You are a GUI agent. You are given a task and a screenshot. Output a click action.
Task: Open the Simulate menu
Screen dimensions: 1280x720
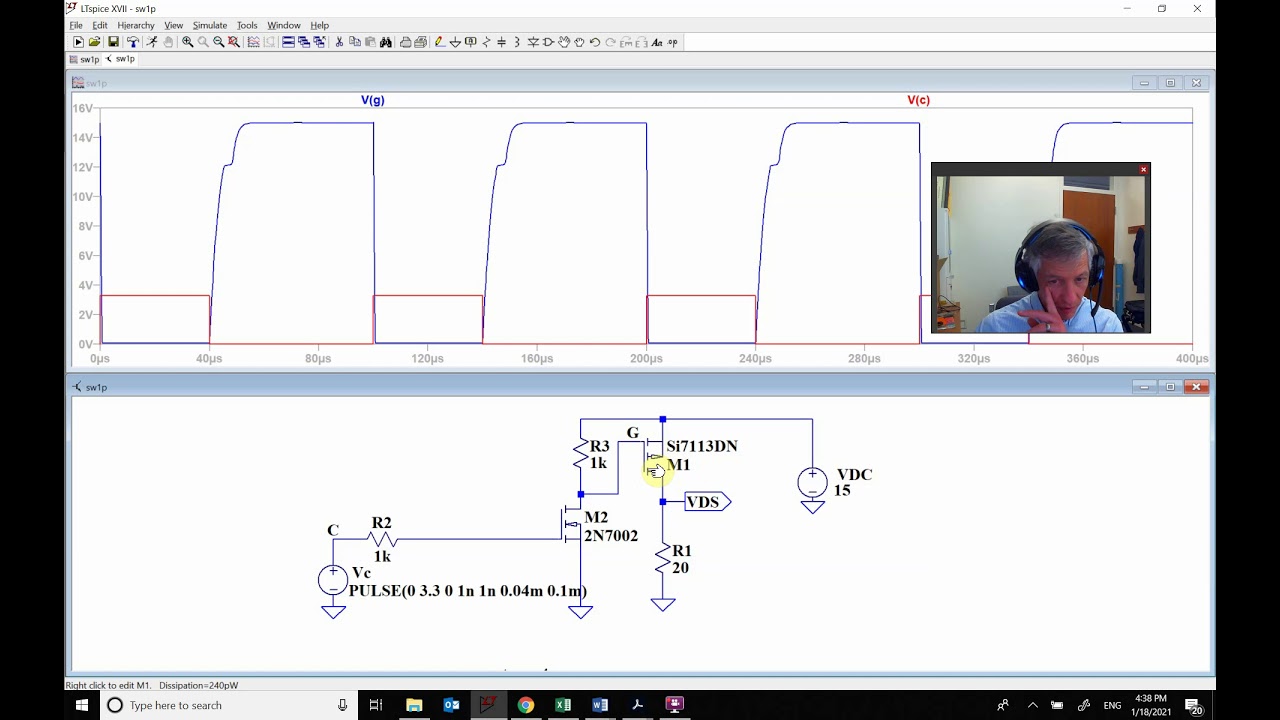[210, 25]
